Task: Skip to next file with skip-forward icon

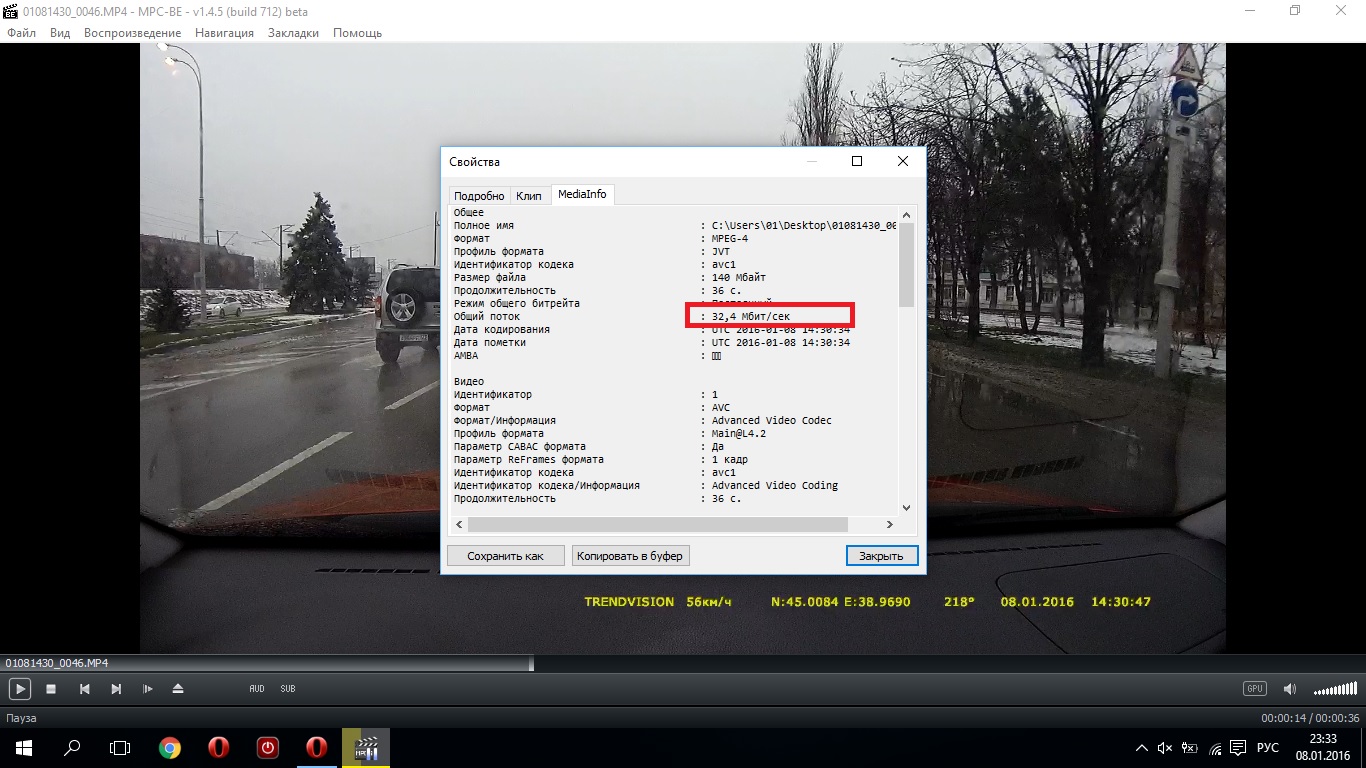Action: click(116, 689)
